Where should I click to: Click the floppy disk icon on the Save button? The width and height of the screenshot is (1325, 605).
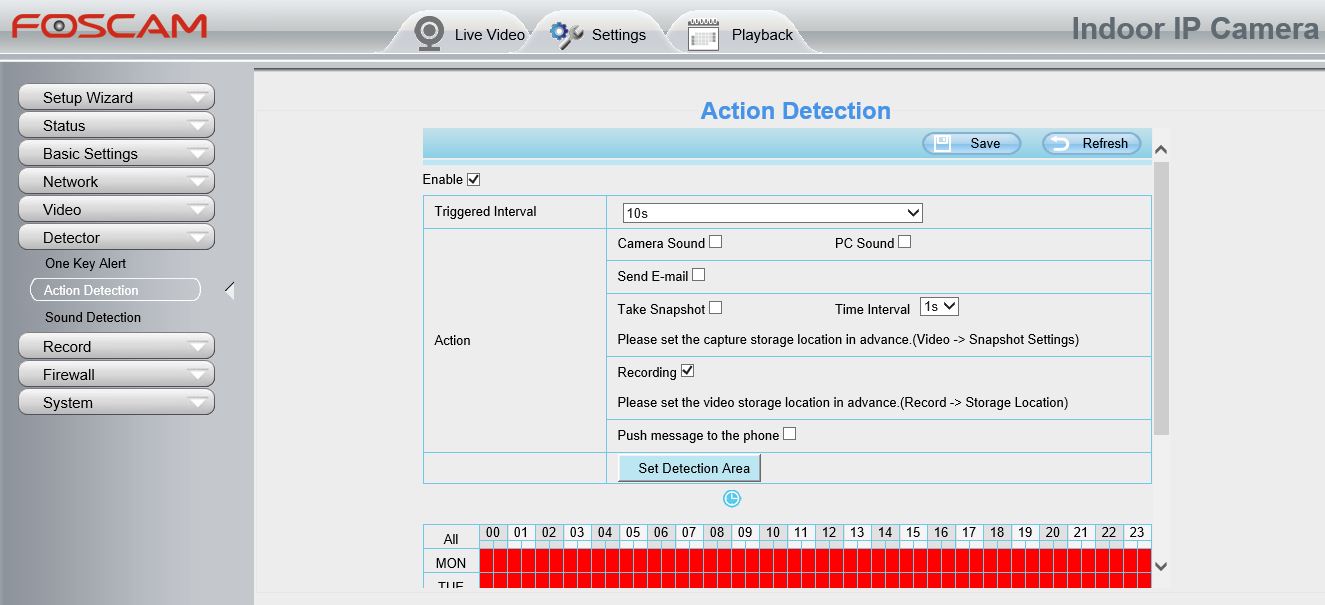[942, 143]
